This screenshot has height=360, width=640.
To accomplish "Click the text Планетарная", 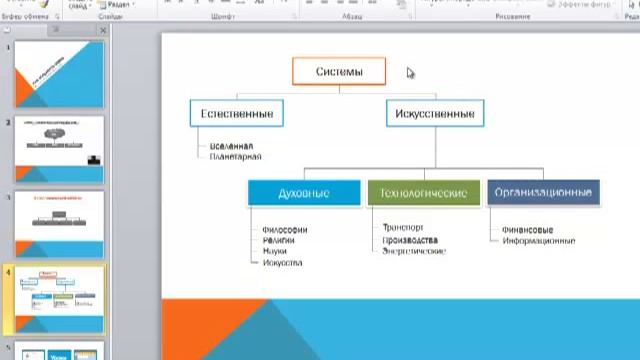I will (236, 157).
